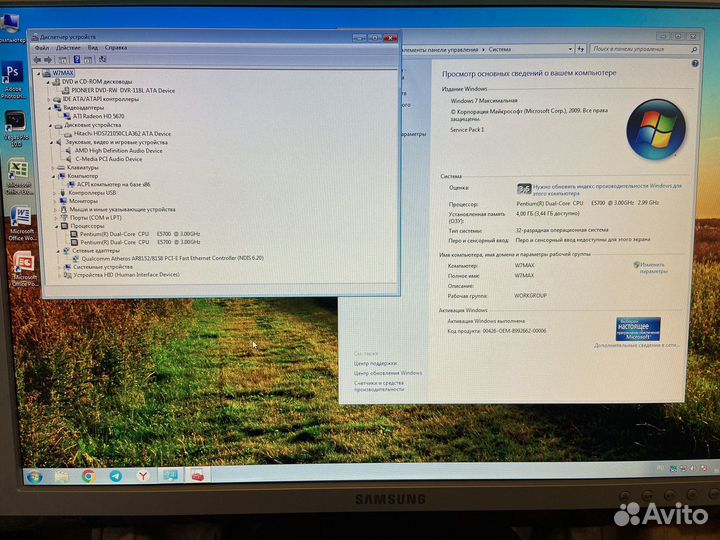The height and width of the screenshot is (540, 720).
Task: Click the Forward arrow in Device Manager toolbar
Action: 48,60
